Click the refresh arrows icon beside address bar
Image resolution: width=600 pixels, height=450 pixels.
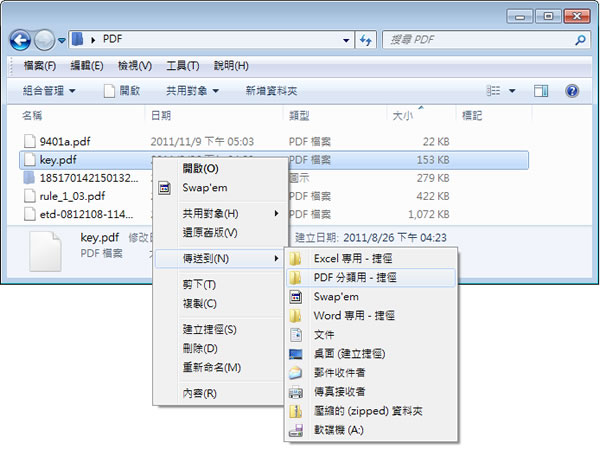(x=364, y=40)
